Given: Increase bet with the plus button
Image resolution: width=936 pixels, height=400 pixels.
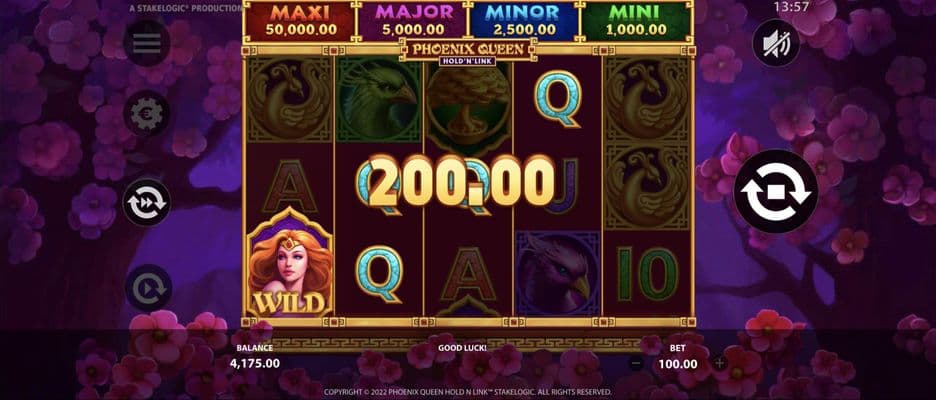Looking at the screenshot, I should [x=719, y=363].
